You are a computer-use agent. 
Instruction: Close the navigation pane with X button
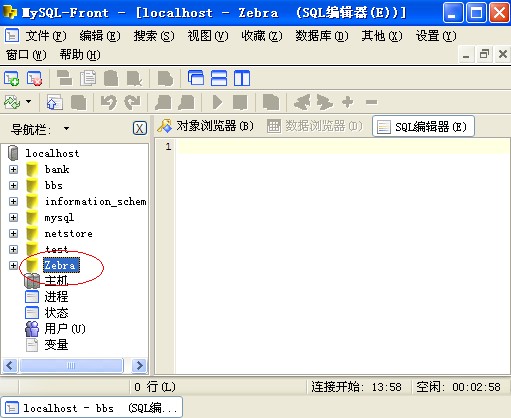click(x=140, y=128)
